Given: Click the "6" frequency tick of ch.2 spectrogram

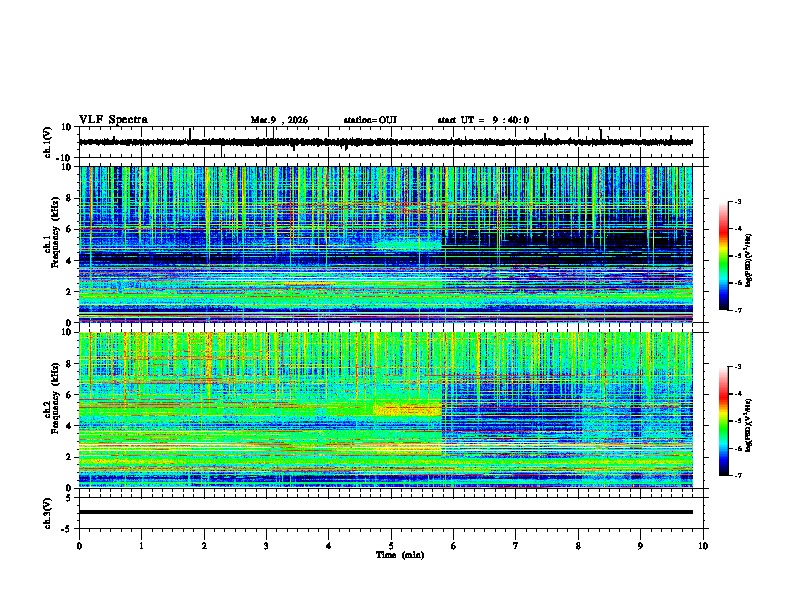Looking at the screenshot, I should point(69,394).
